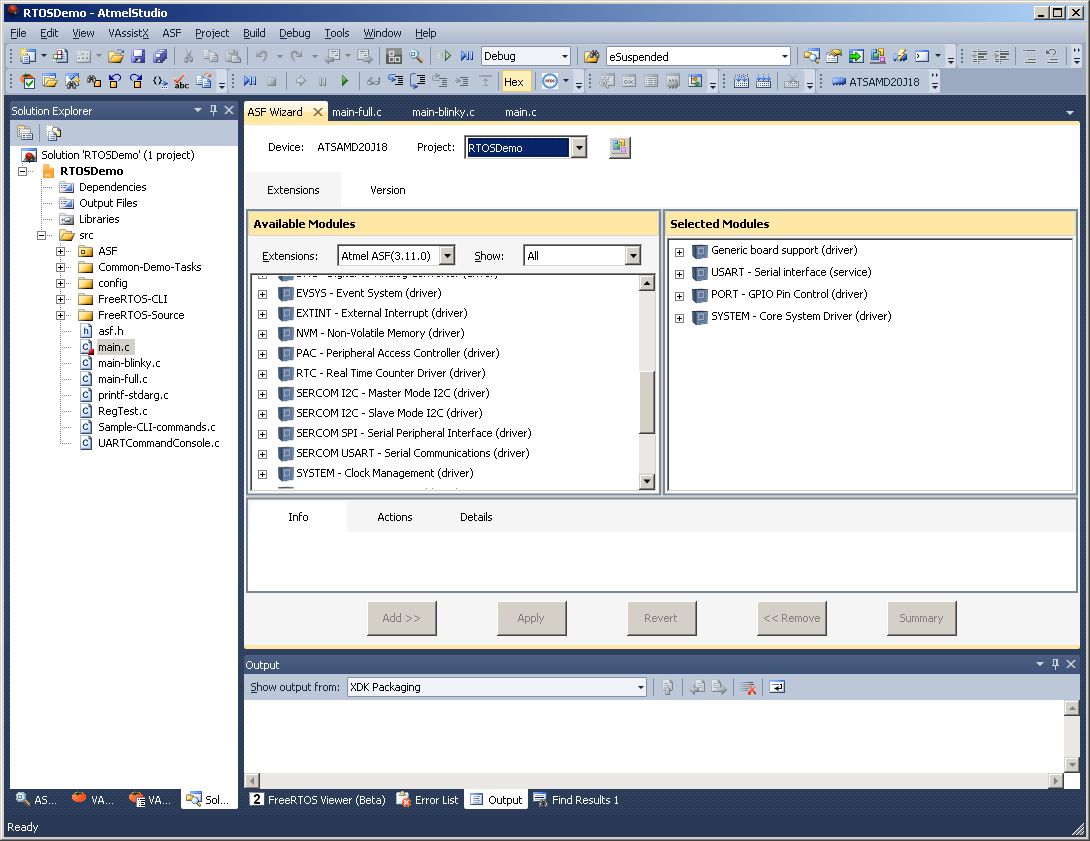Click the Step Into debug icon
Screen dimensions: 1090x841
click(396, 81)
